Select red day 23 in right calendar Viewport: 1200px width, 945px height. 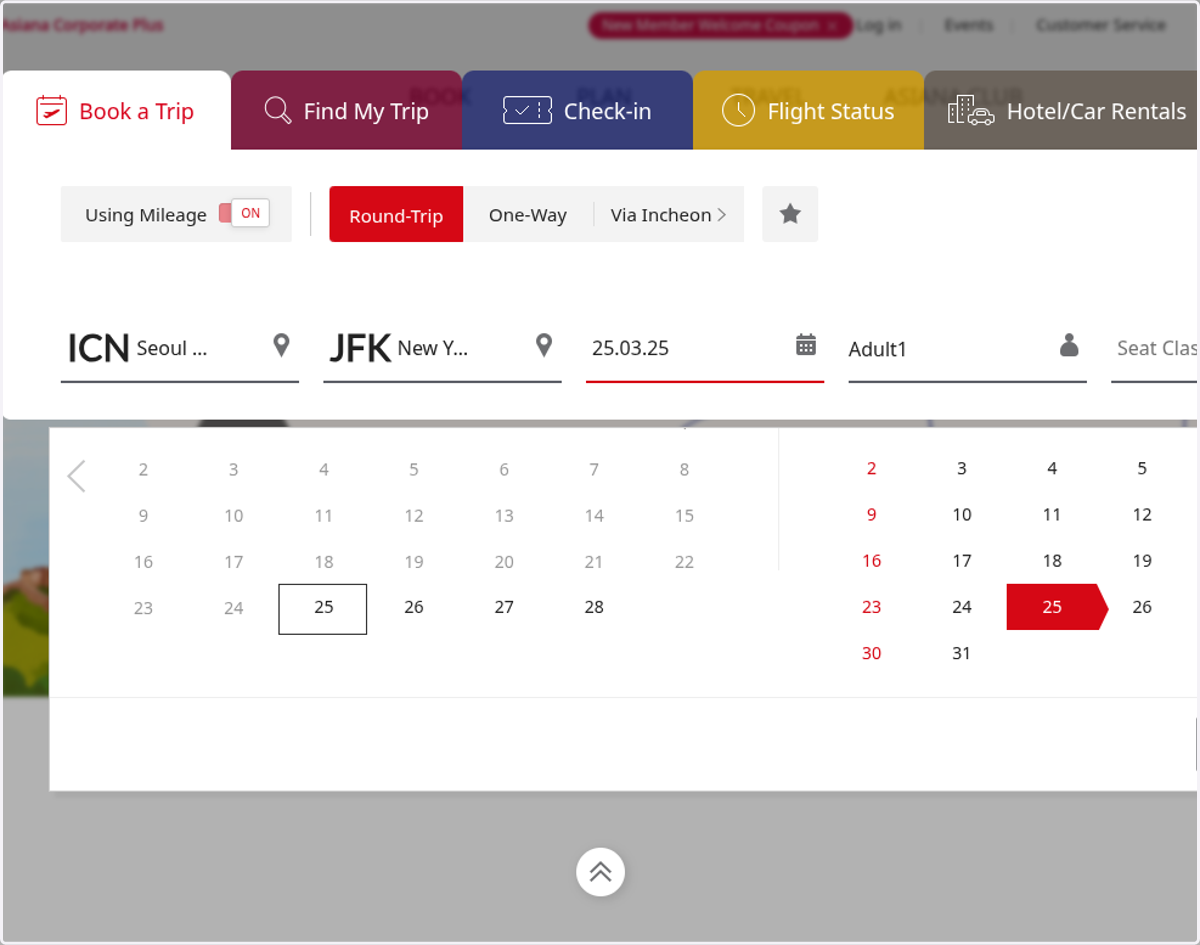pos(872,607)
